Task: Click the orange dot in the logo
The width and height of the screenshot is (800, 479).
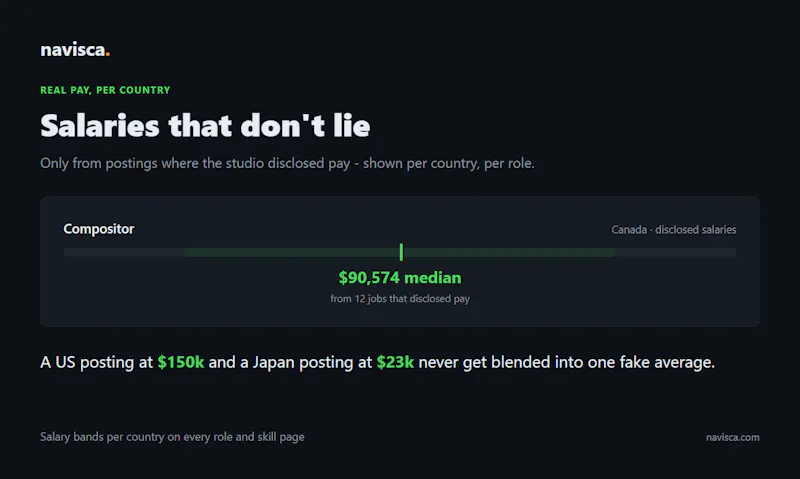Action: click(x=108, y=54)
